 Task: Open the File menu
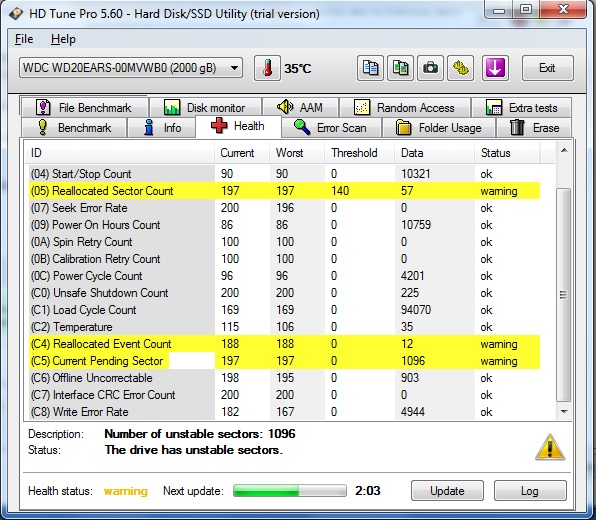point(24,39)
